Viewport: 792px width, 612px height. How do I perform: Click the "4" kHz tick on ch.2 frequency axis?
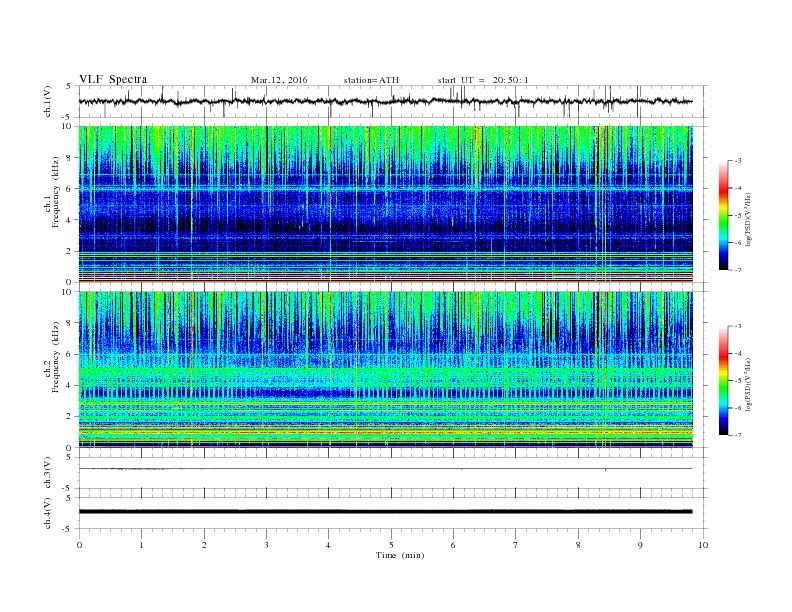69,385
